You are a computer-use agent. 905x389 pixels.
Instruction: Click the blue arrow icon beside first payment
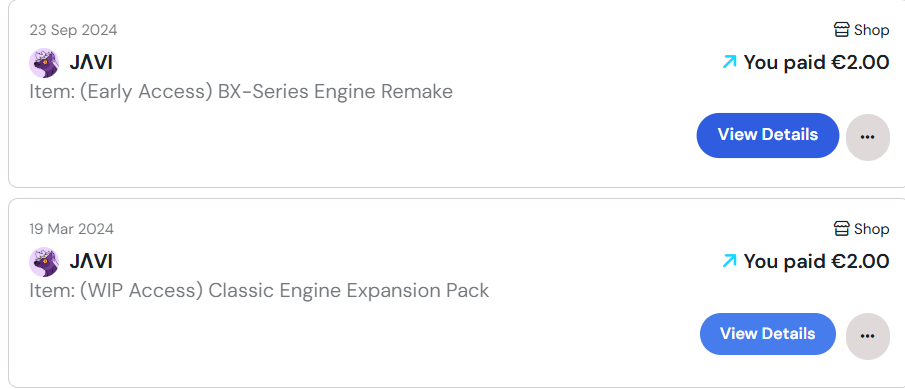730,62
